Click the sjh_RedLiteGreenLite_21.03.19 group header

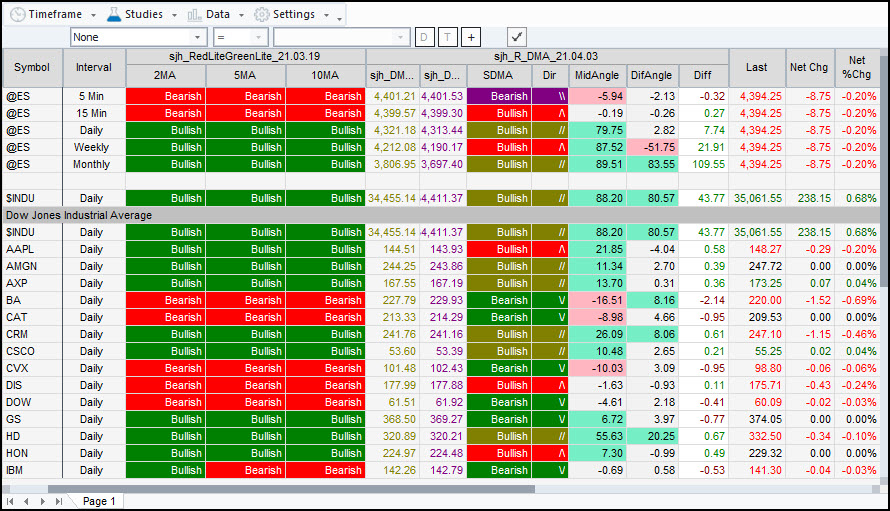click(x=245, y=57)
